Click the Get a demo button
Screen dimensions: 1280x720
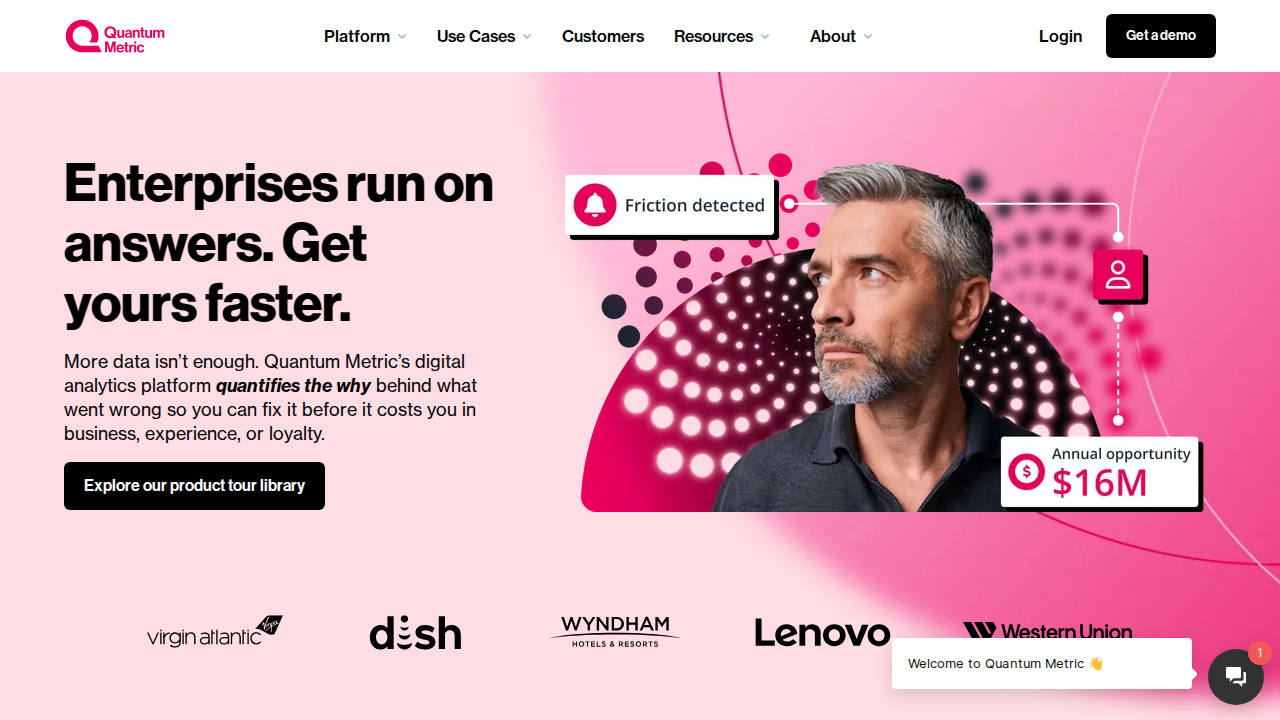1161,36
